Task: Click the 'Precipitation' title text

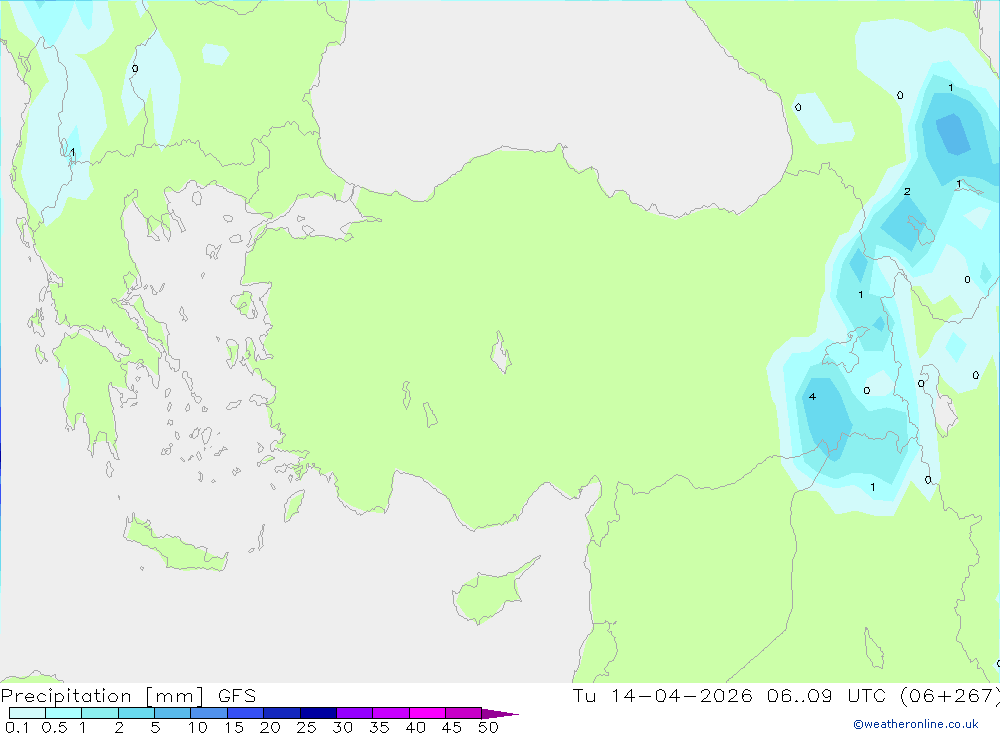Action: pos(66,696)
